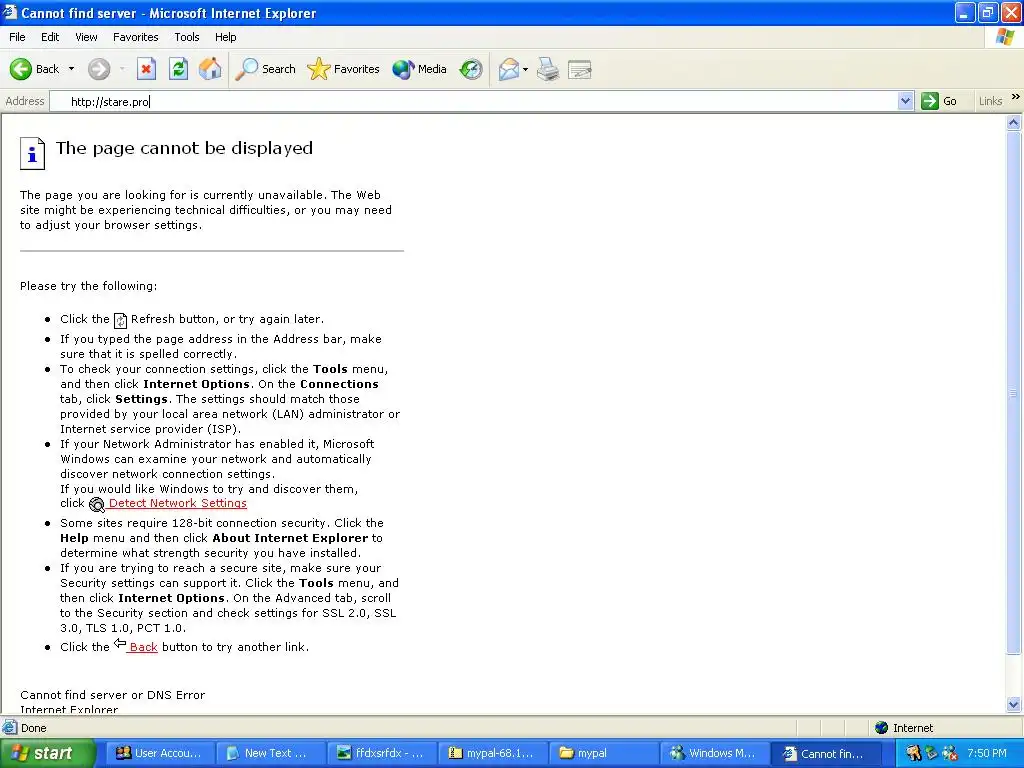This screenshot has width=1024, height=768.
Task: Click the heading The page cannot be displayed
Action: [184, 148]
